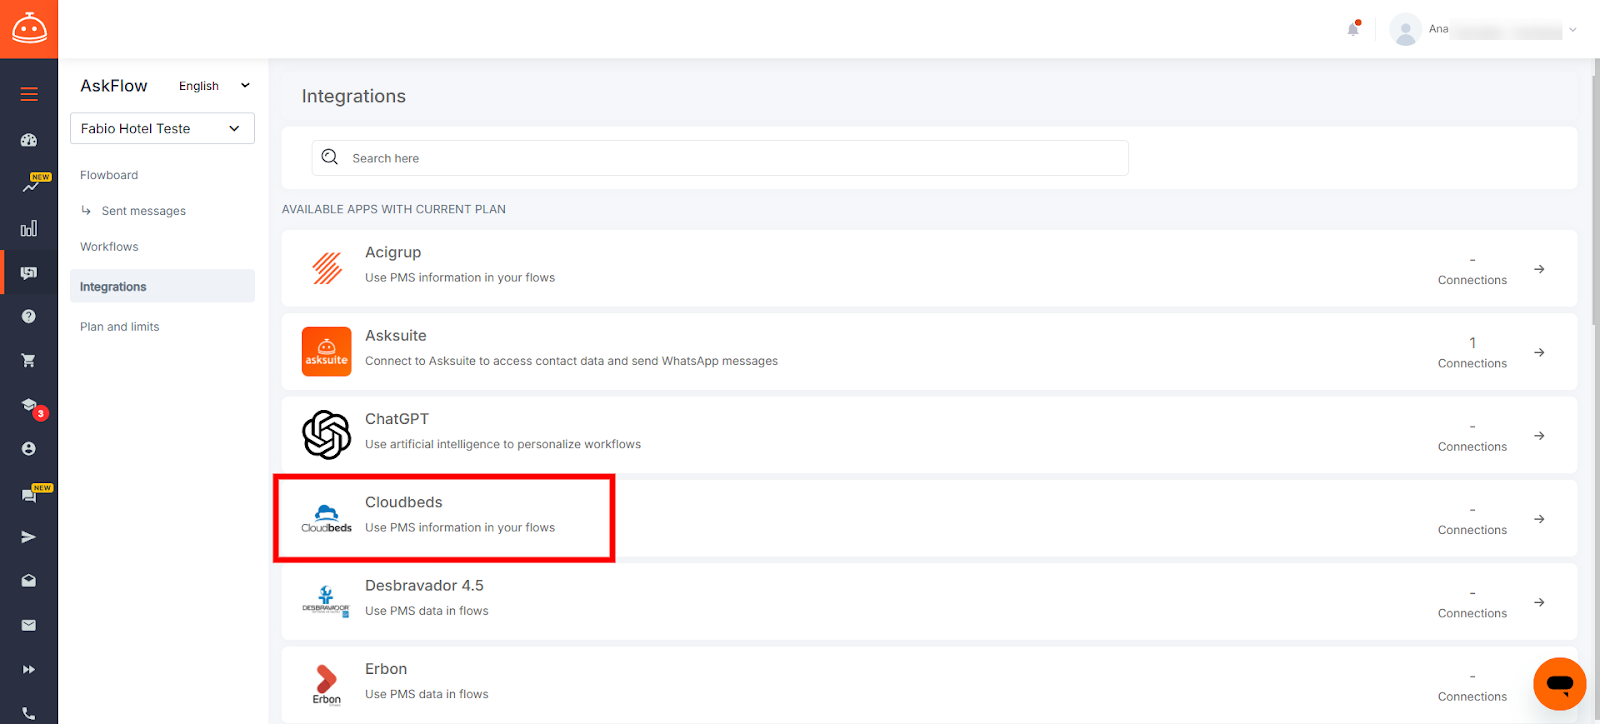Open ChatGPT integration via its arrow
The image size is (1600, 724).
pyautogui.click(x=1540, y=436)
